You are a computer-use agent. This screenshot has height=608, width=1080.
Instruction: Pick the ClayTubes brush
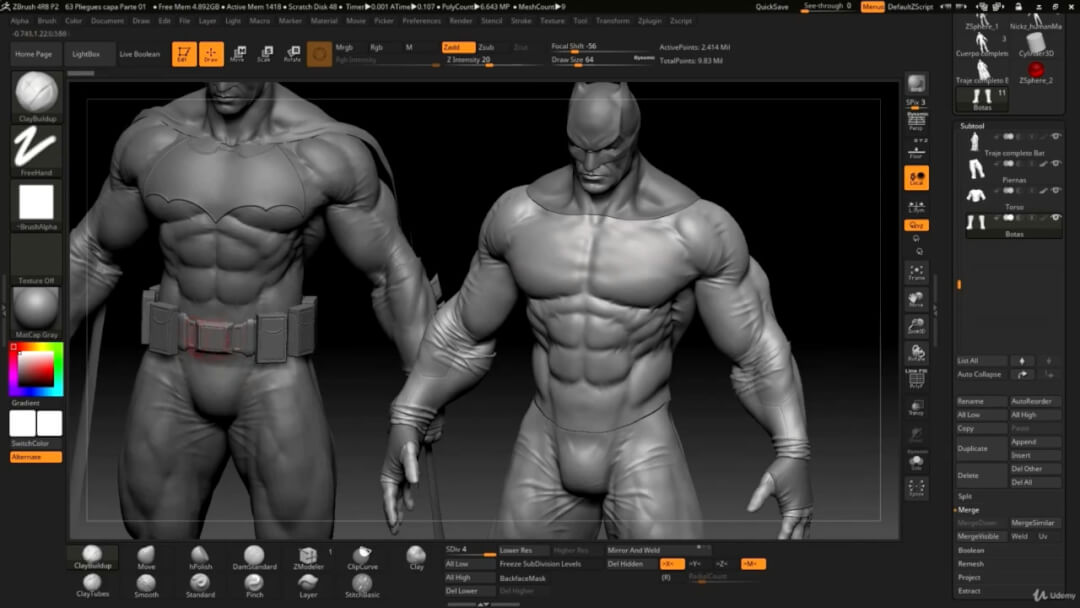coord(92,585)
